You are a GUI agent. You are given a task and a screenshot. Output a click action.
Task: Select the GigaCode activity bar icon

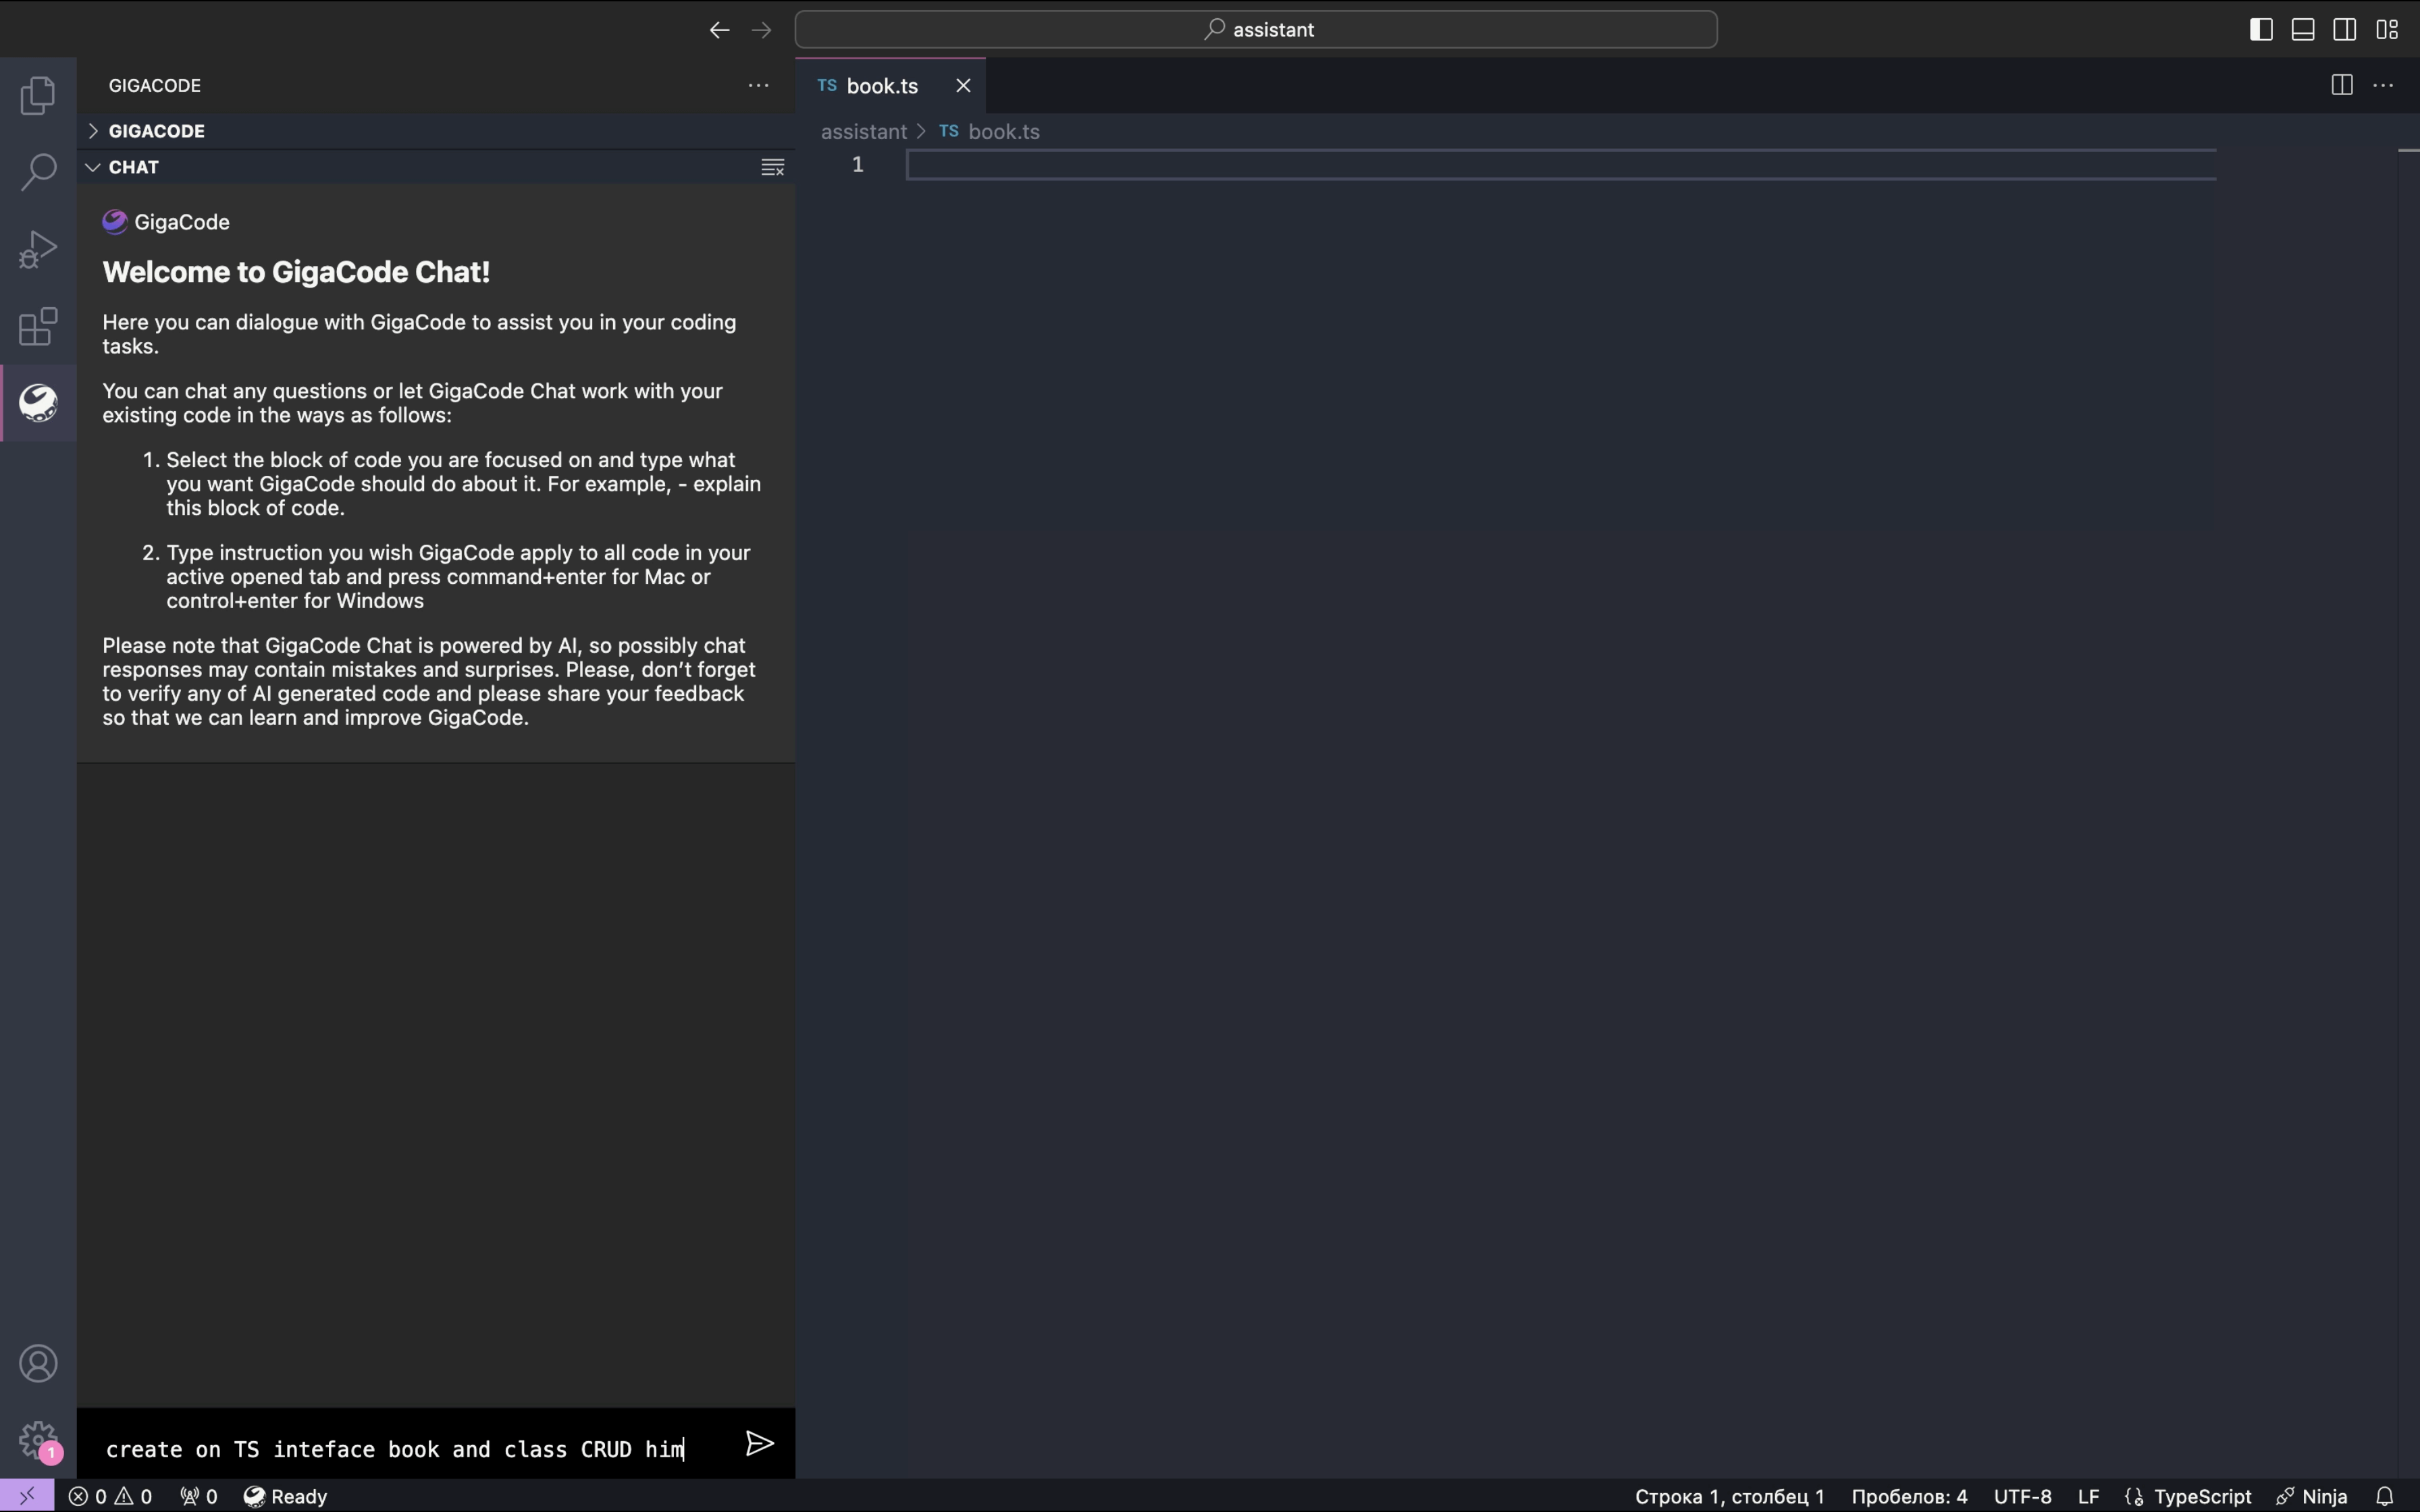pos(38,403)
